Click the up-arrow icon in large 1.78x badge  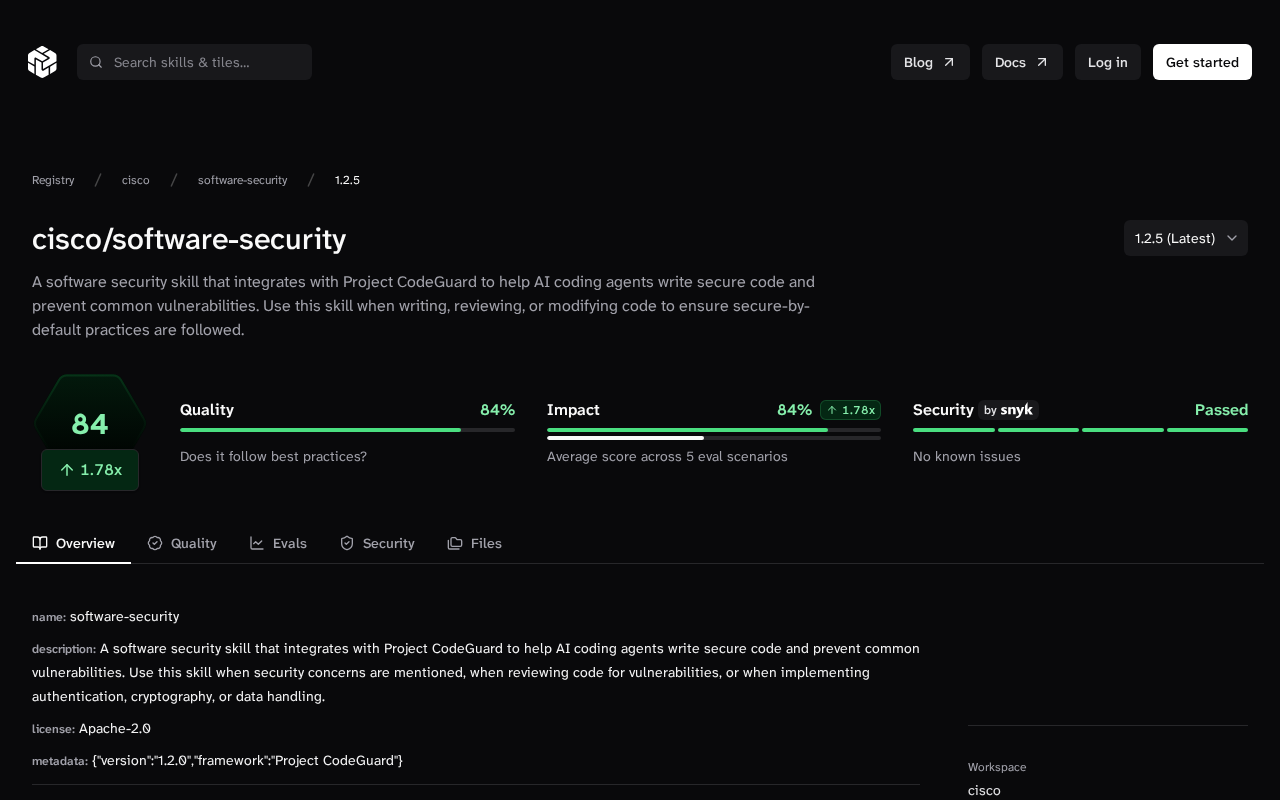point(67,470)
